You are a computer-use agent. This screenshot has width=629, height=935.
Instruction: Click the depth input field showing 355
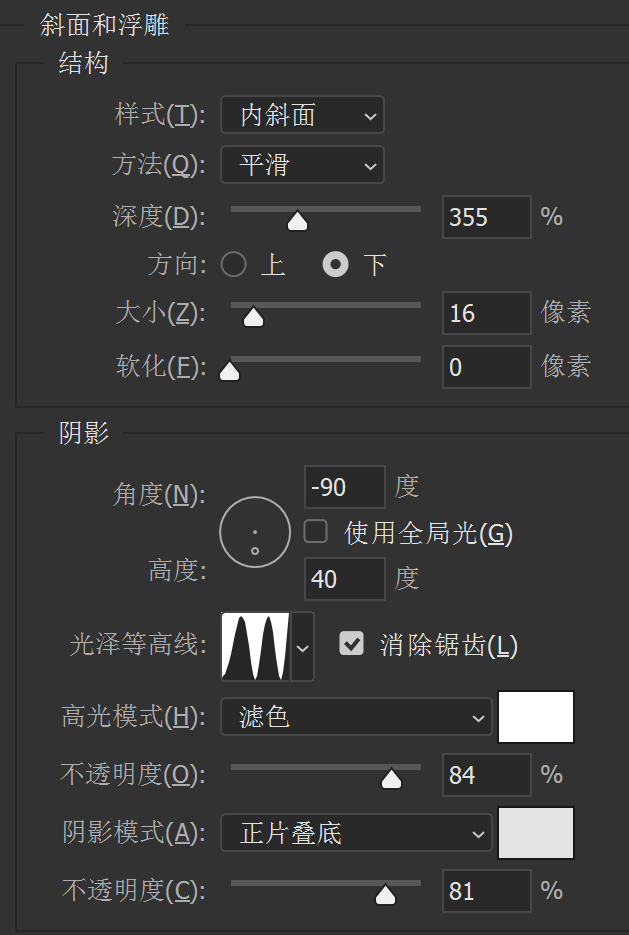[x=486, y=217]
